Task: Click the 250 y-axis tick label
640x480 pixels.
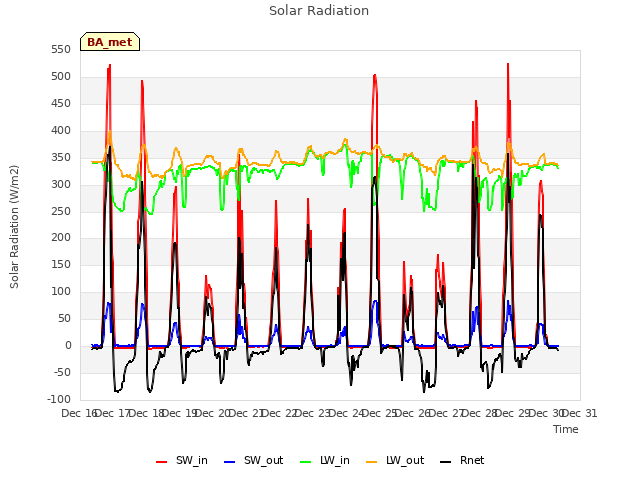Action: point(61,211)
